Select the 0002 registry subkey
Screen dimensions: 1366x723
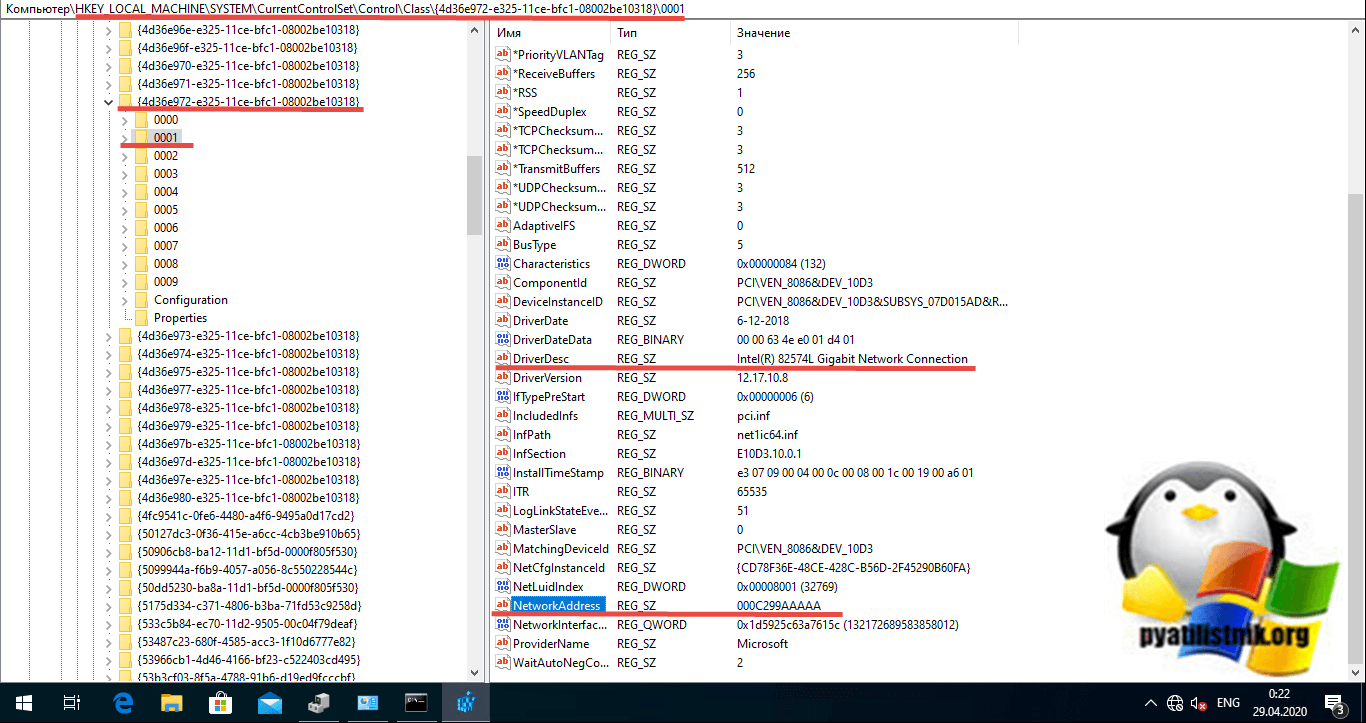(166, 156)
